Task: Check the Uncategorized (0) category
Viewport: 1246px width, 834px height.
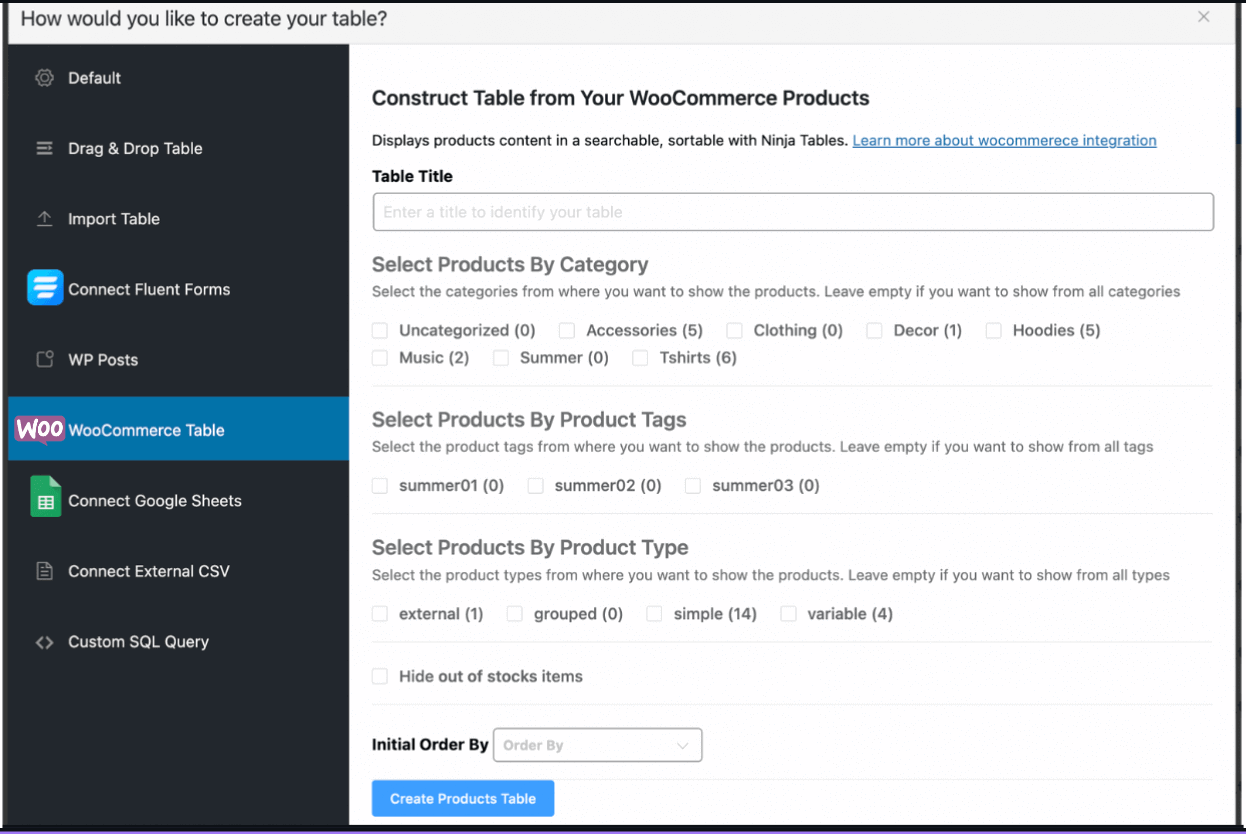Action: coord(380,330)
